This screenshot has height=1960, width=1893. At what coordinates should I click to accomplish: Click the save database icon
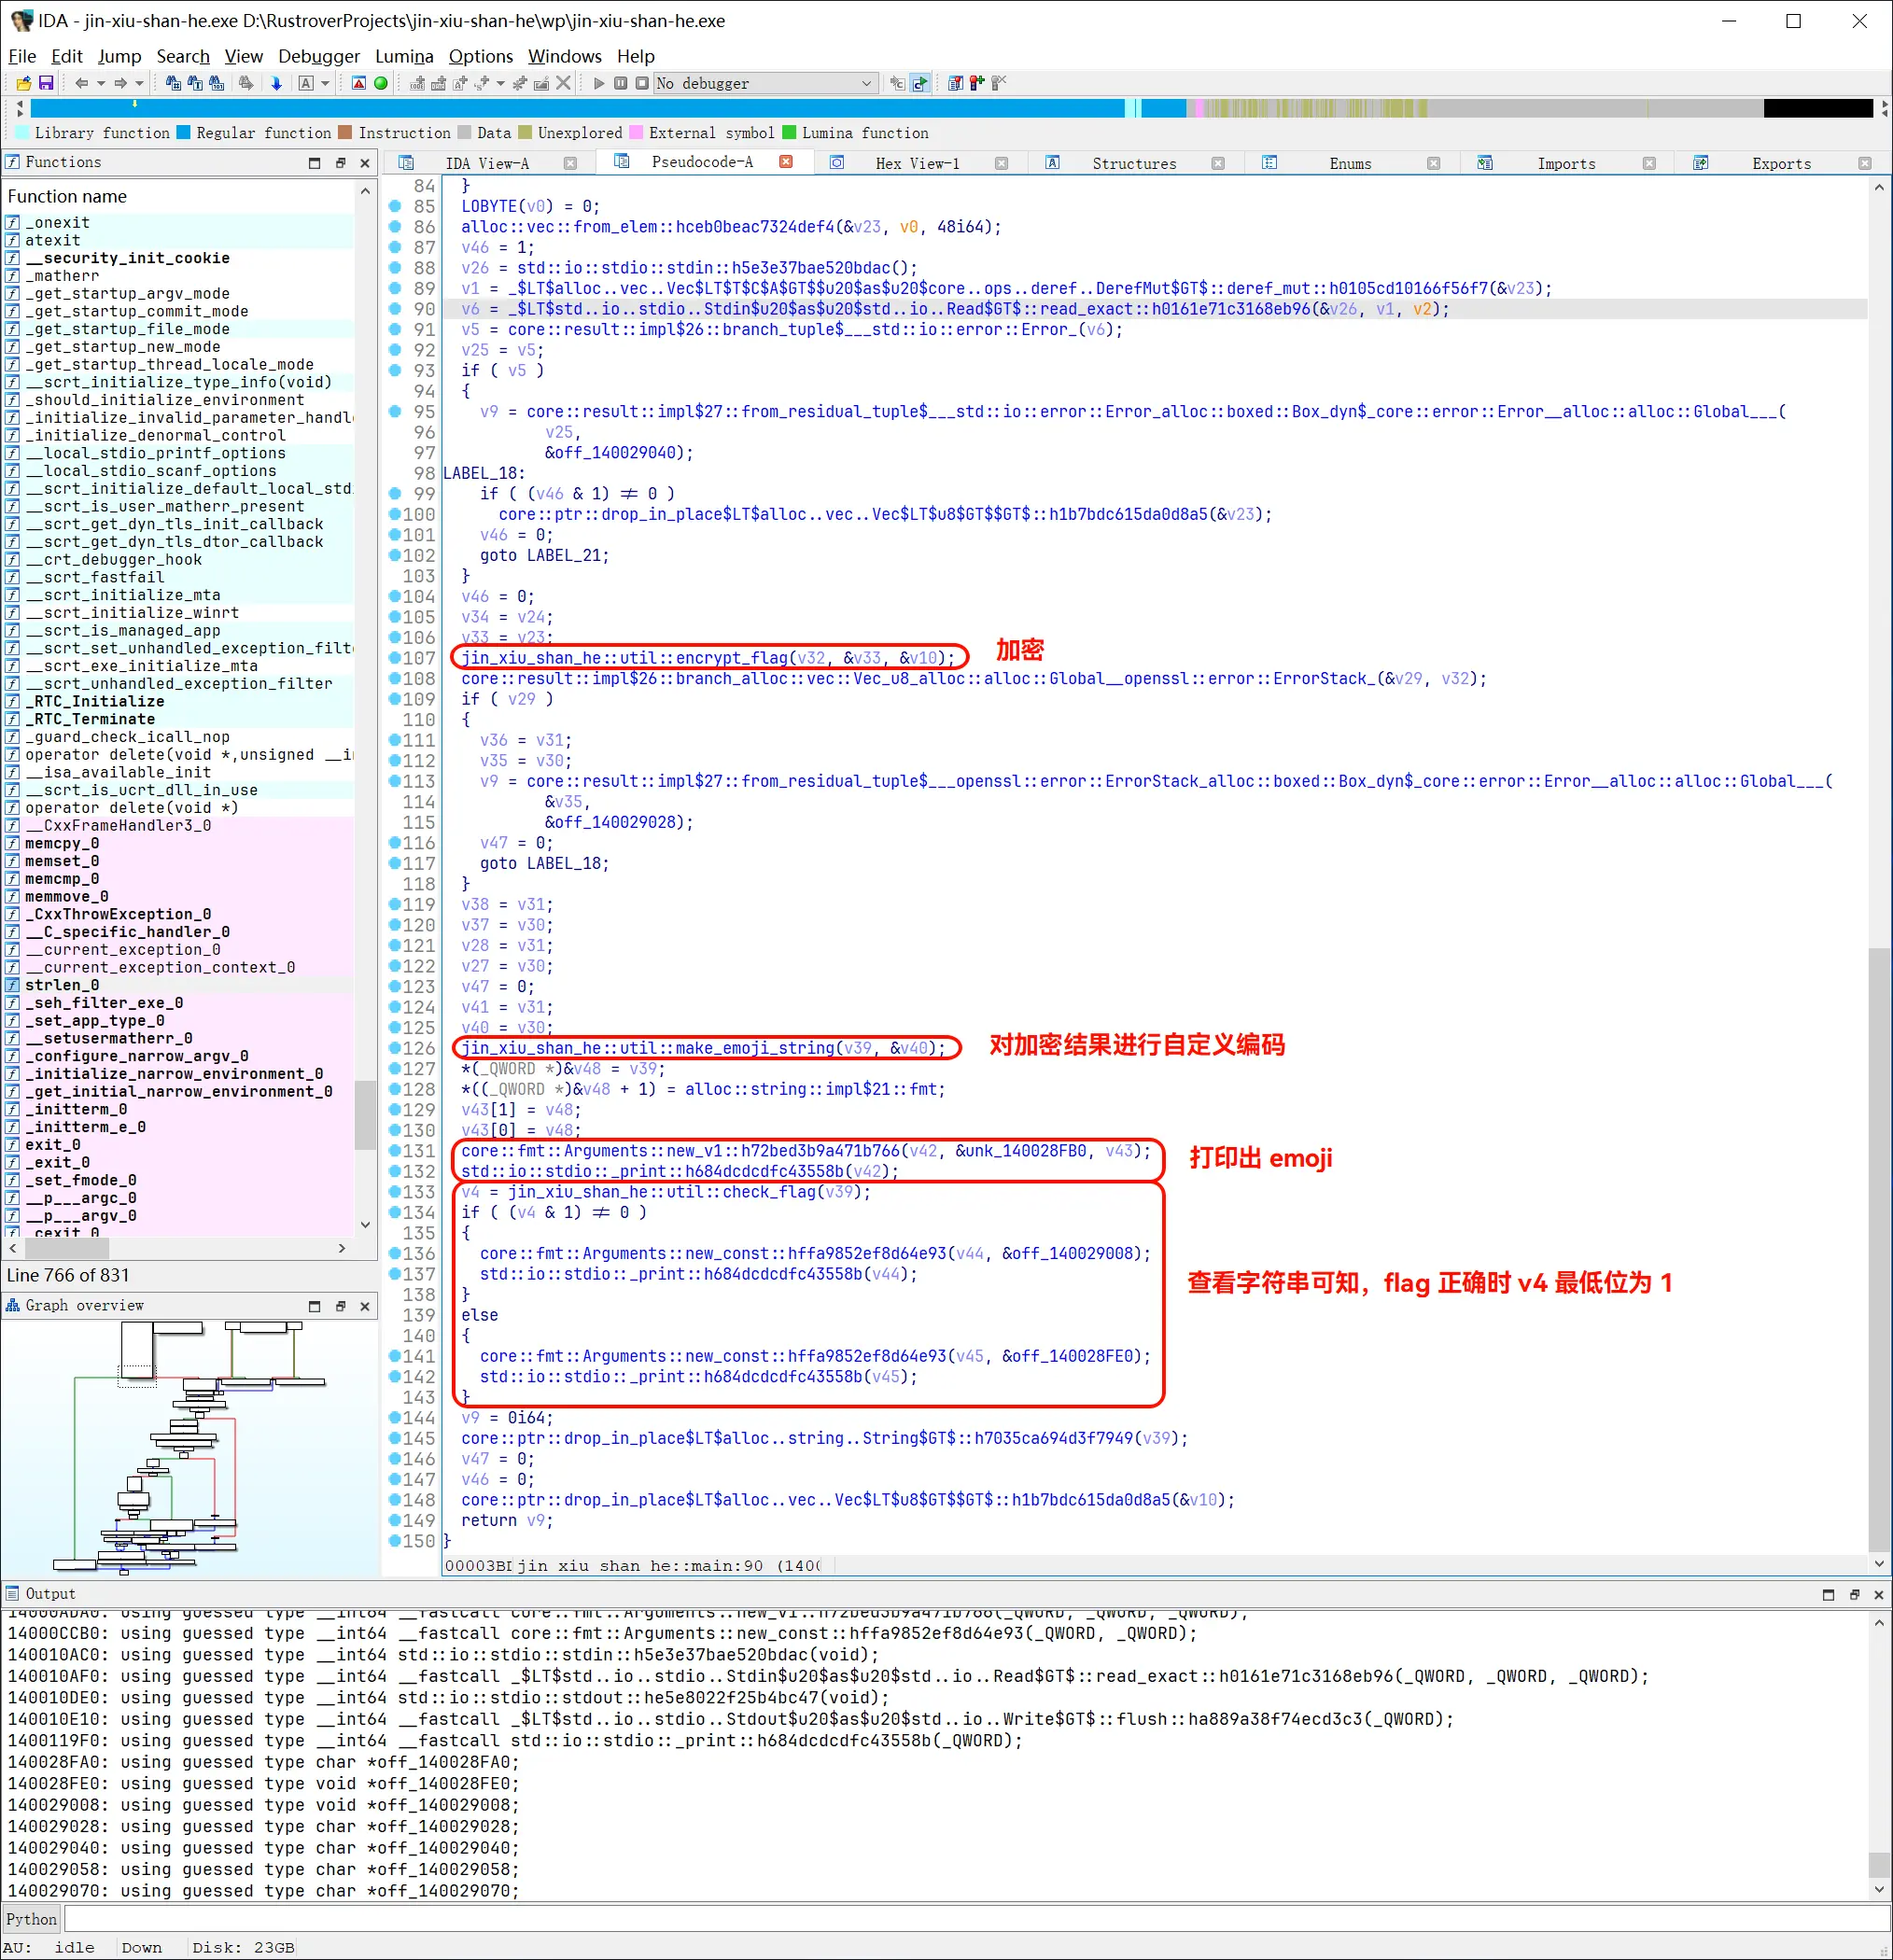pyautogui.click(x=46, y=83)
